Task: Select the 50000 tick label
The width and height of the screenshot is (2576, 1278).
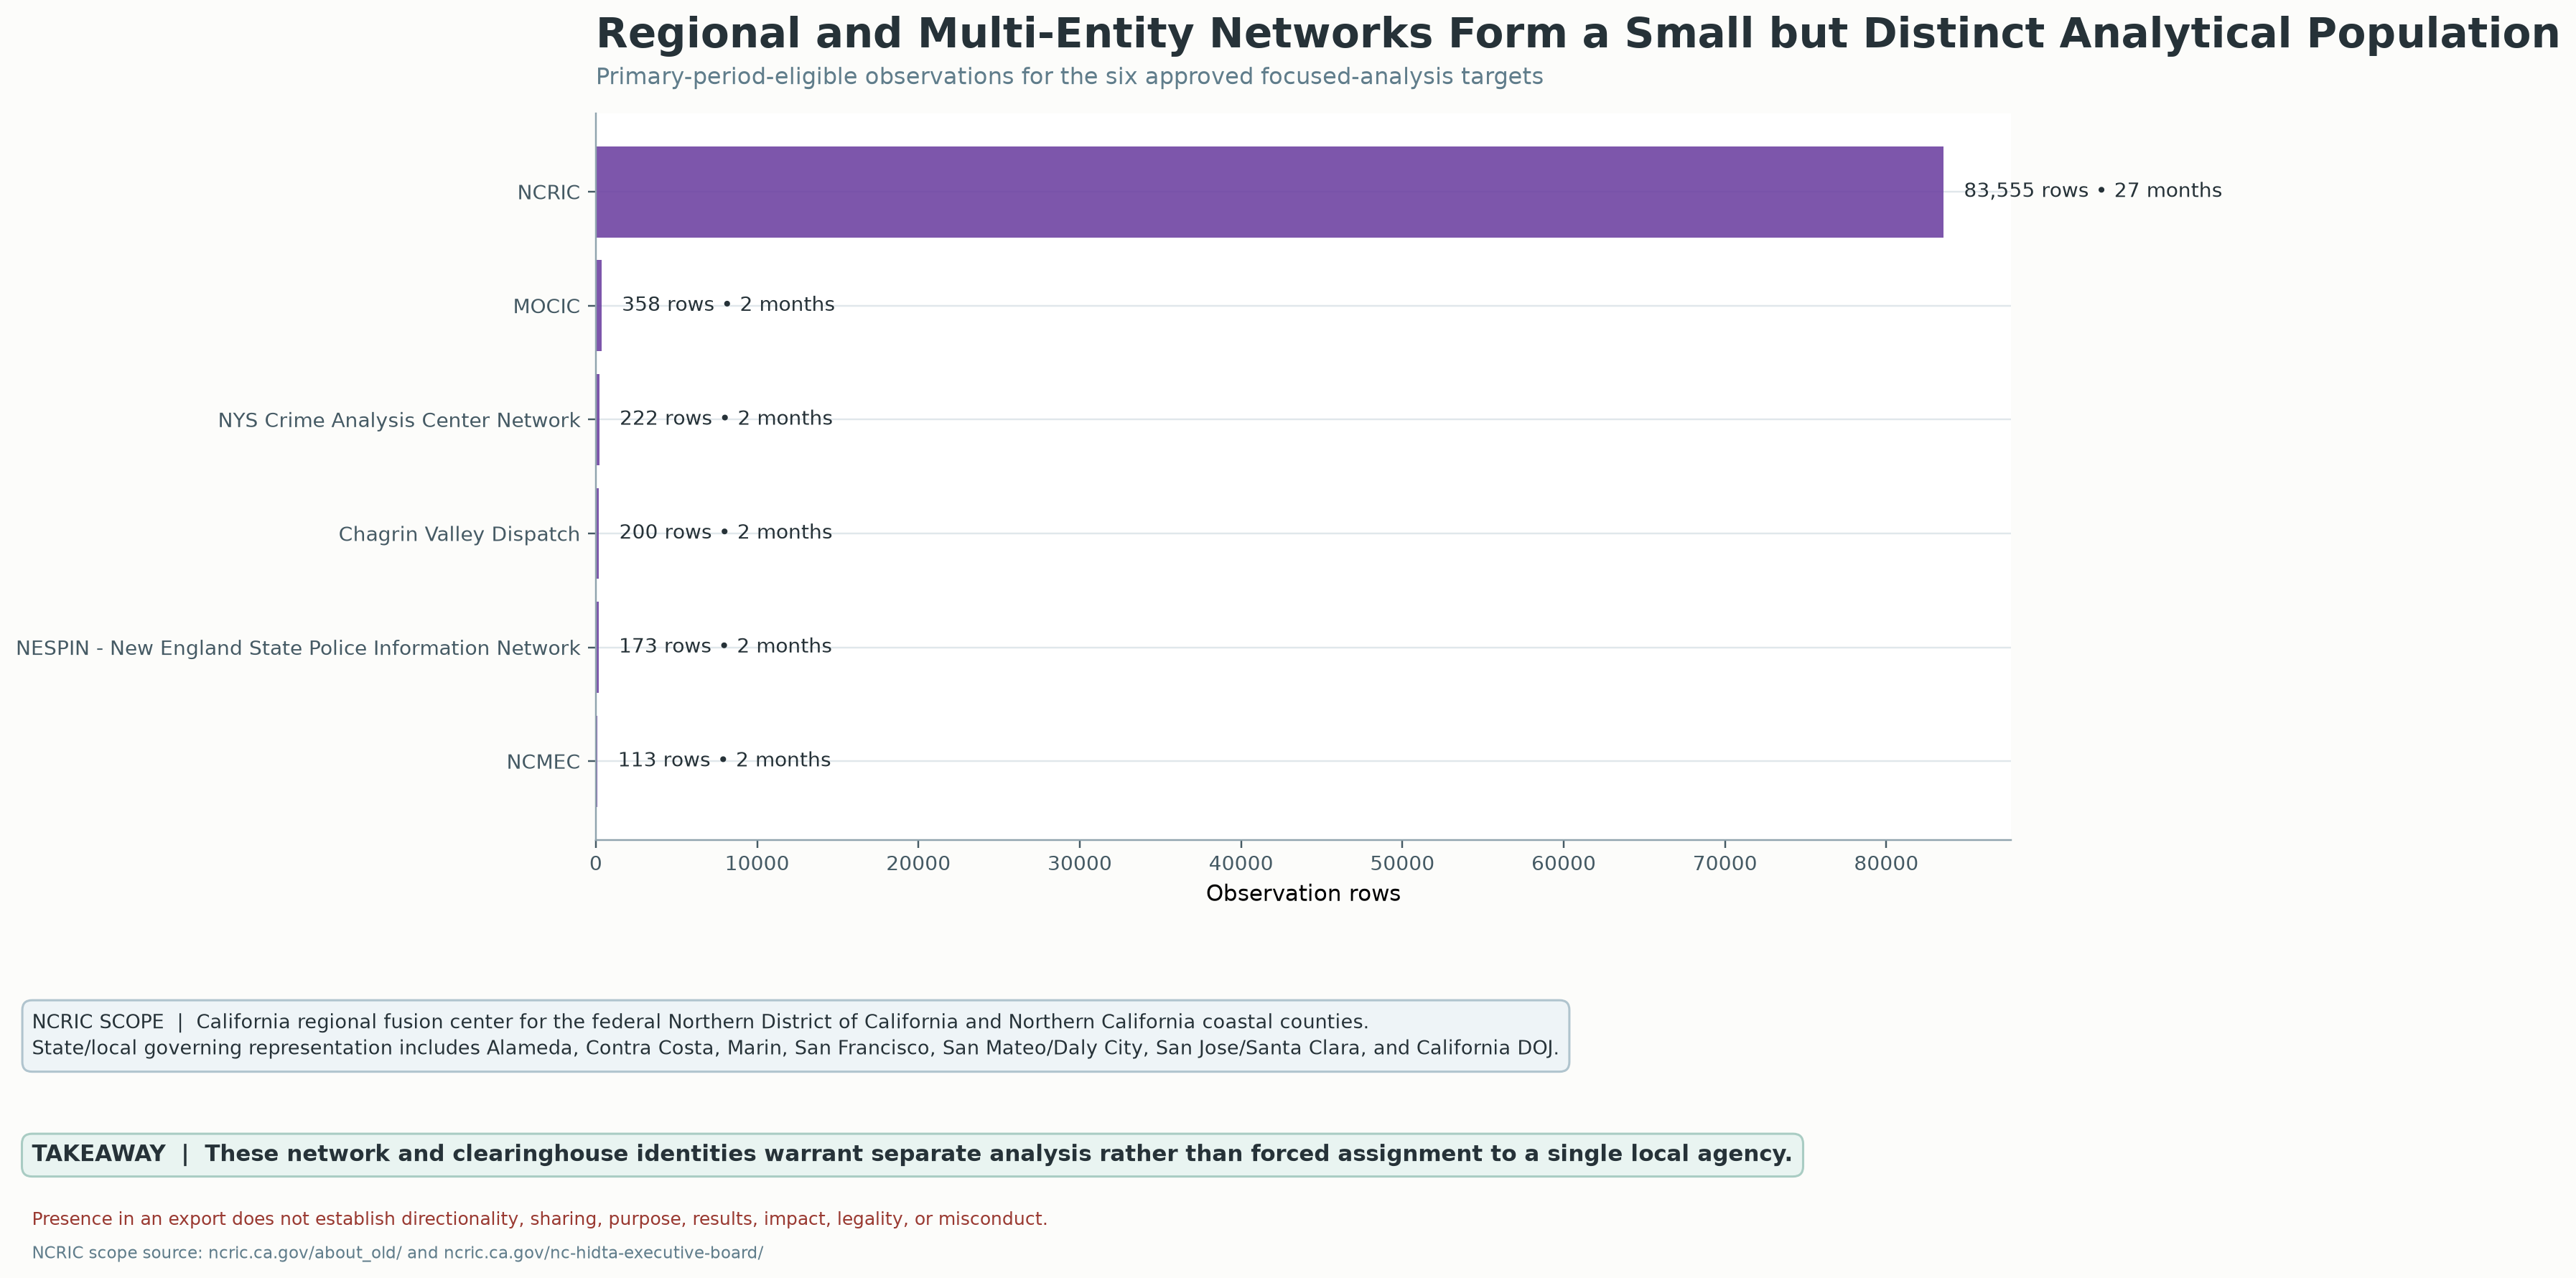Action: coord(1402,865)
